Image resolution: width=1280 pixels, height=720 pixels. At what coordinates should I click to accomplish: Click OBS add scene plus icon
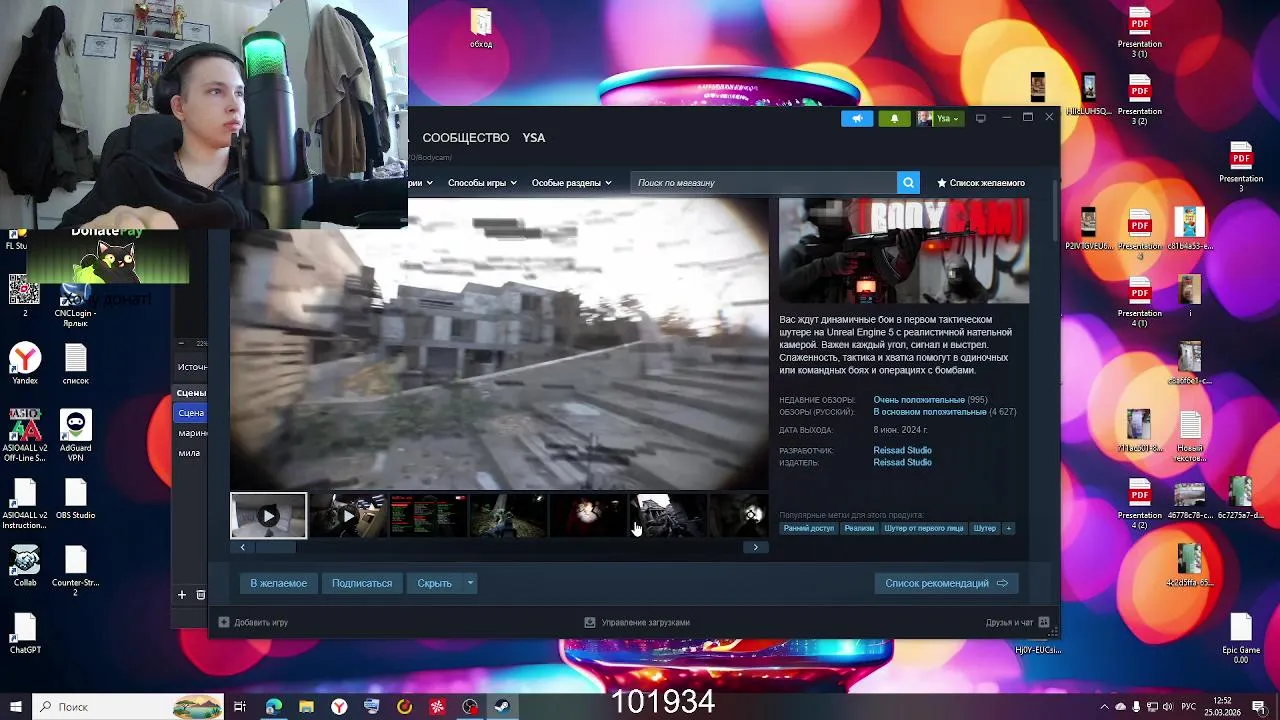pyautogui.click(x=182, y=594)
